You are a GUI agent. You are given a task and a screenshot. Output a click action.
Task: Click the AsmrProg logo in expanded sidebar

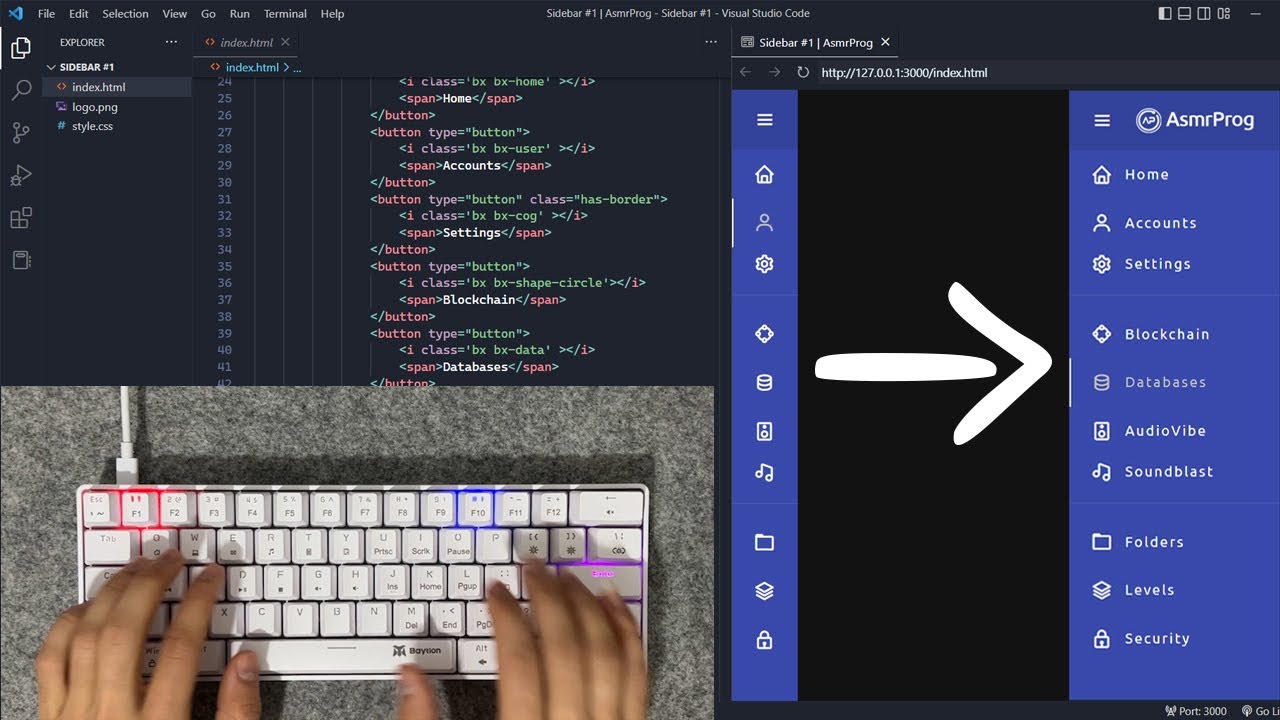pos(1195,120)
